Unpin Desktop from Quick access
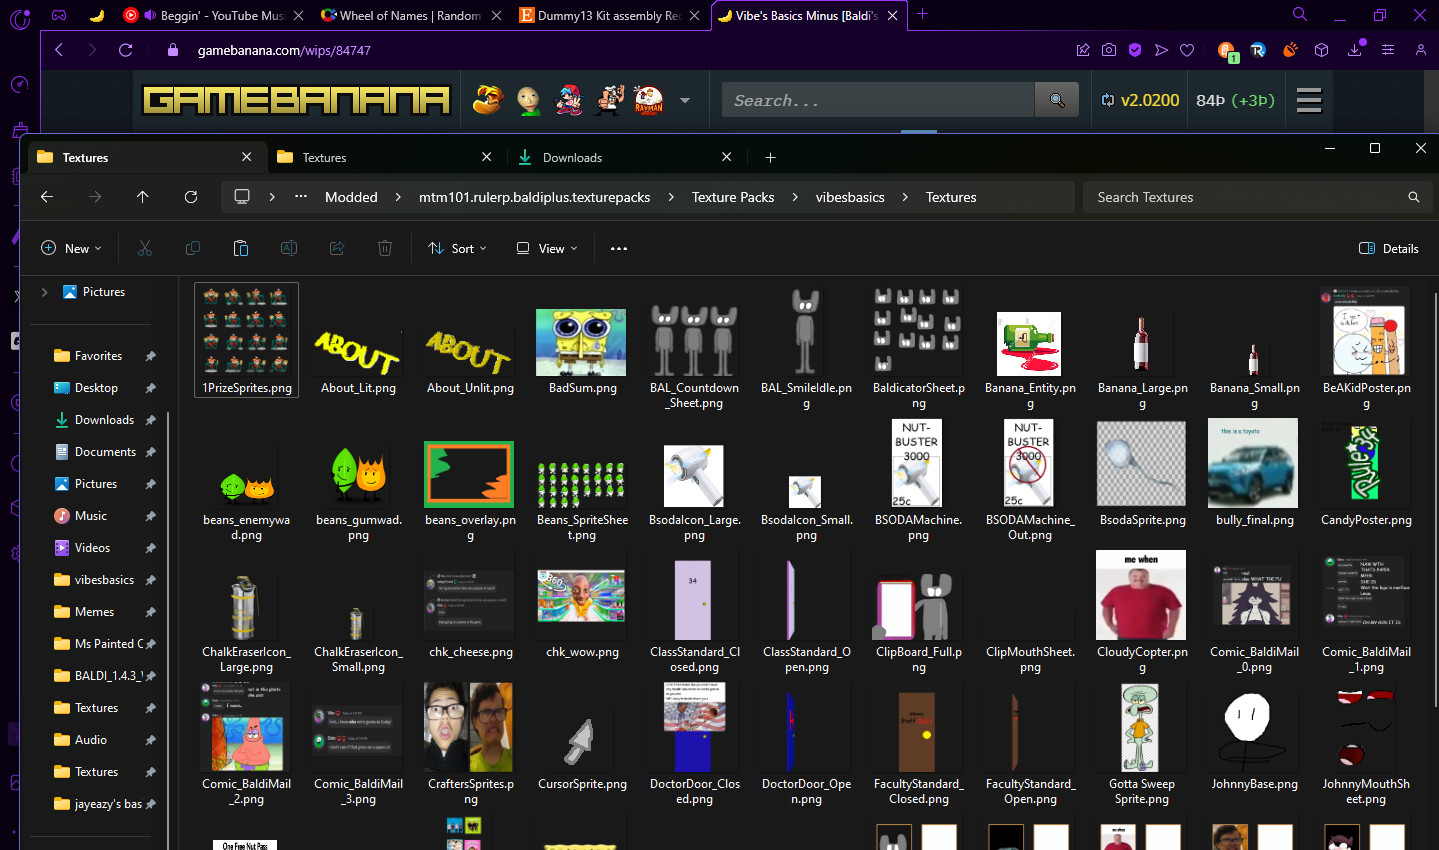The width and height of the screenshot is (1439, 850). 151,388
